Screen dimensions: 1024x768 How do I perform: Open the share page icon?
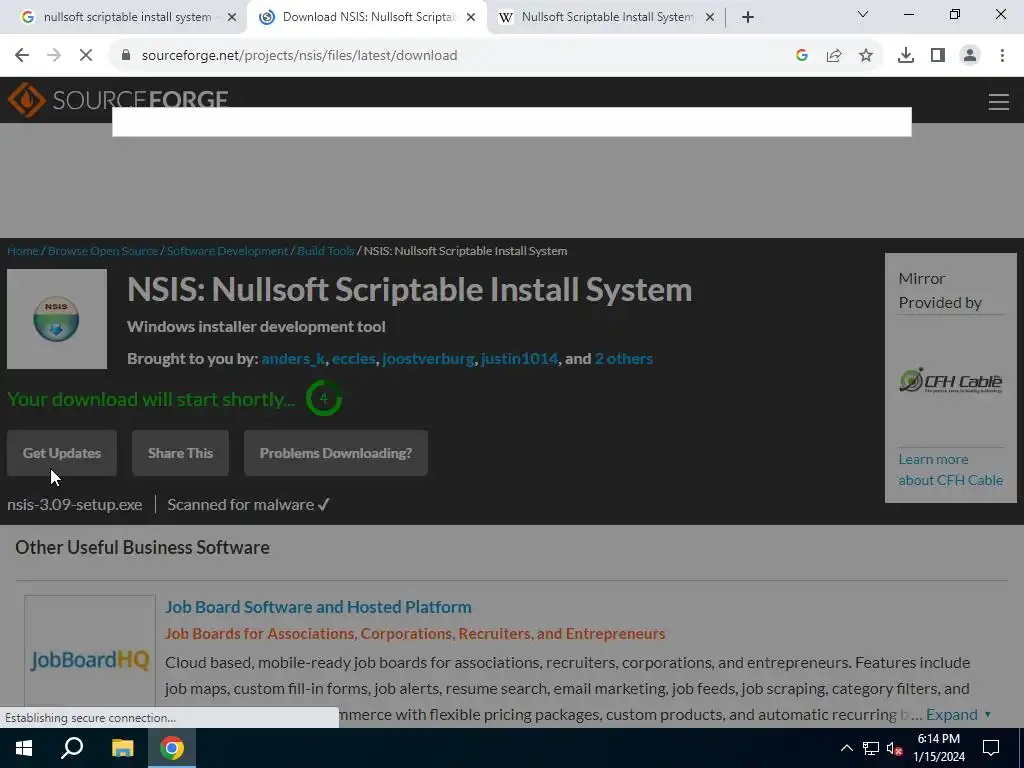coord(834,56)
